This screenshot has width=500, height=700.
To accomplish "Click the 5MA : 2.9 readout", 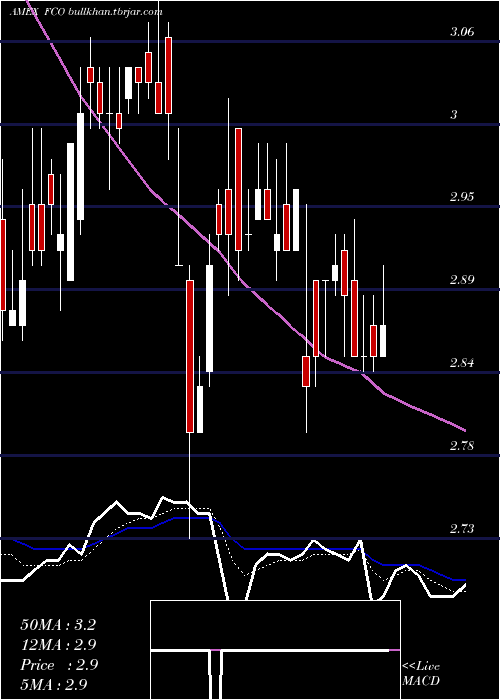I will (54, 684).
